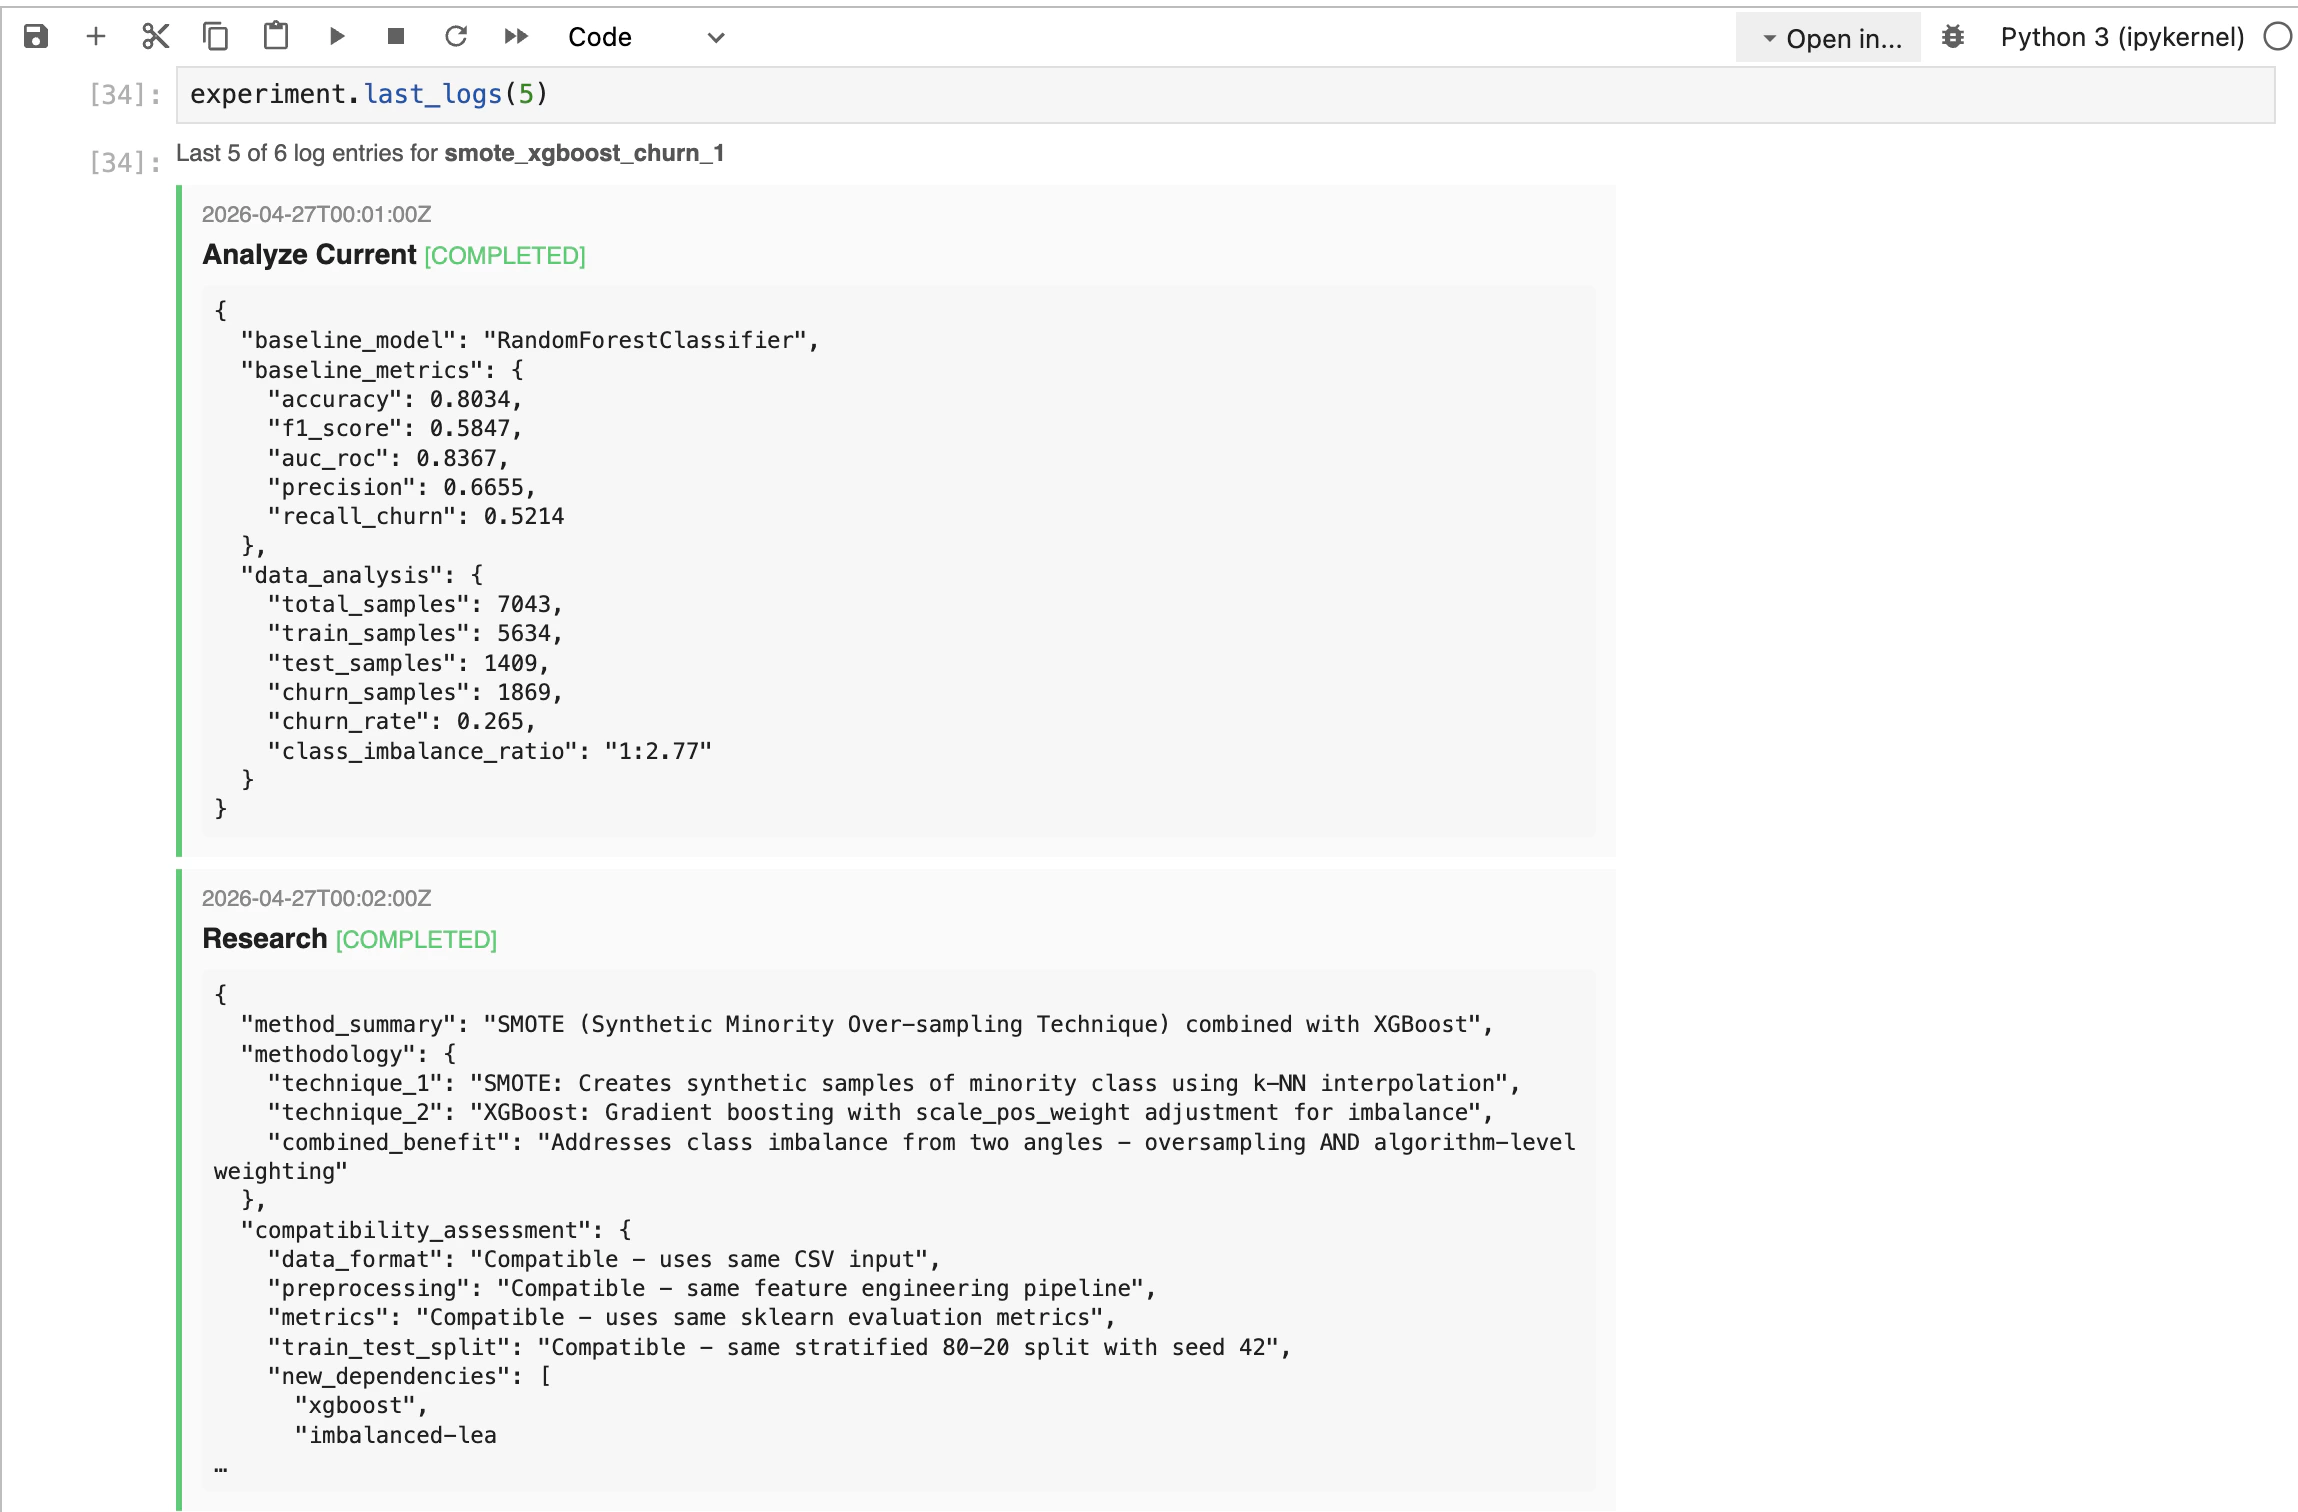Click the Research log heading
This screenshot has height=1512, width=2298.
tap(265, 939)
